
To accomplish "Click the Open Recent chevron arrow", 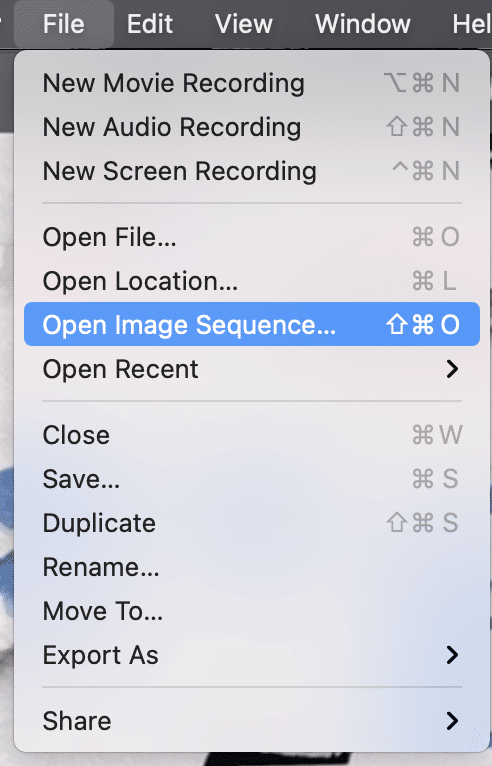I will 452,369.
